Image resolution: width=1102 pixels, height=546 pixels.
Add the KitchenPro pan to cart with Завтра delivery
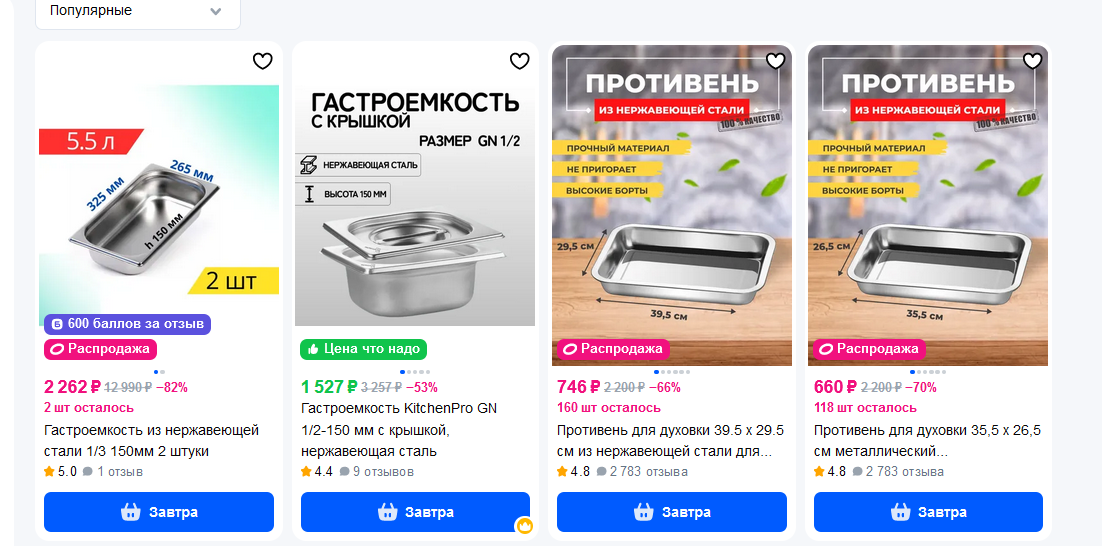point(415,512)
